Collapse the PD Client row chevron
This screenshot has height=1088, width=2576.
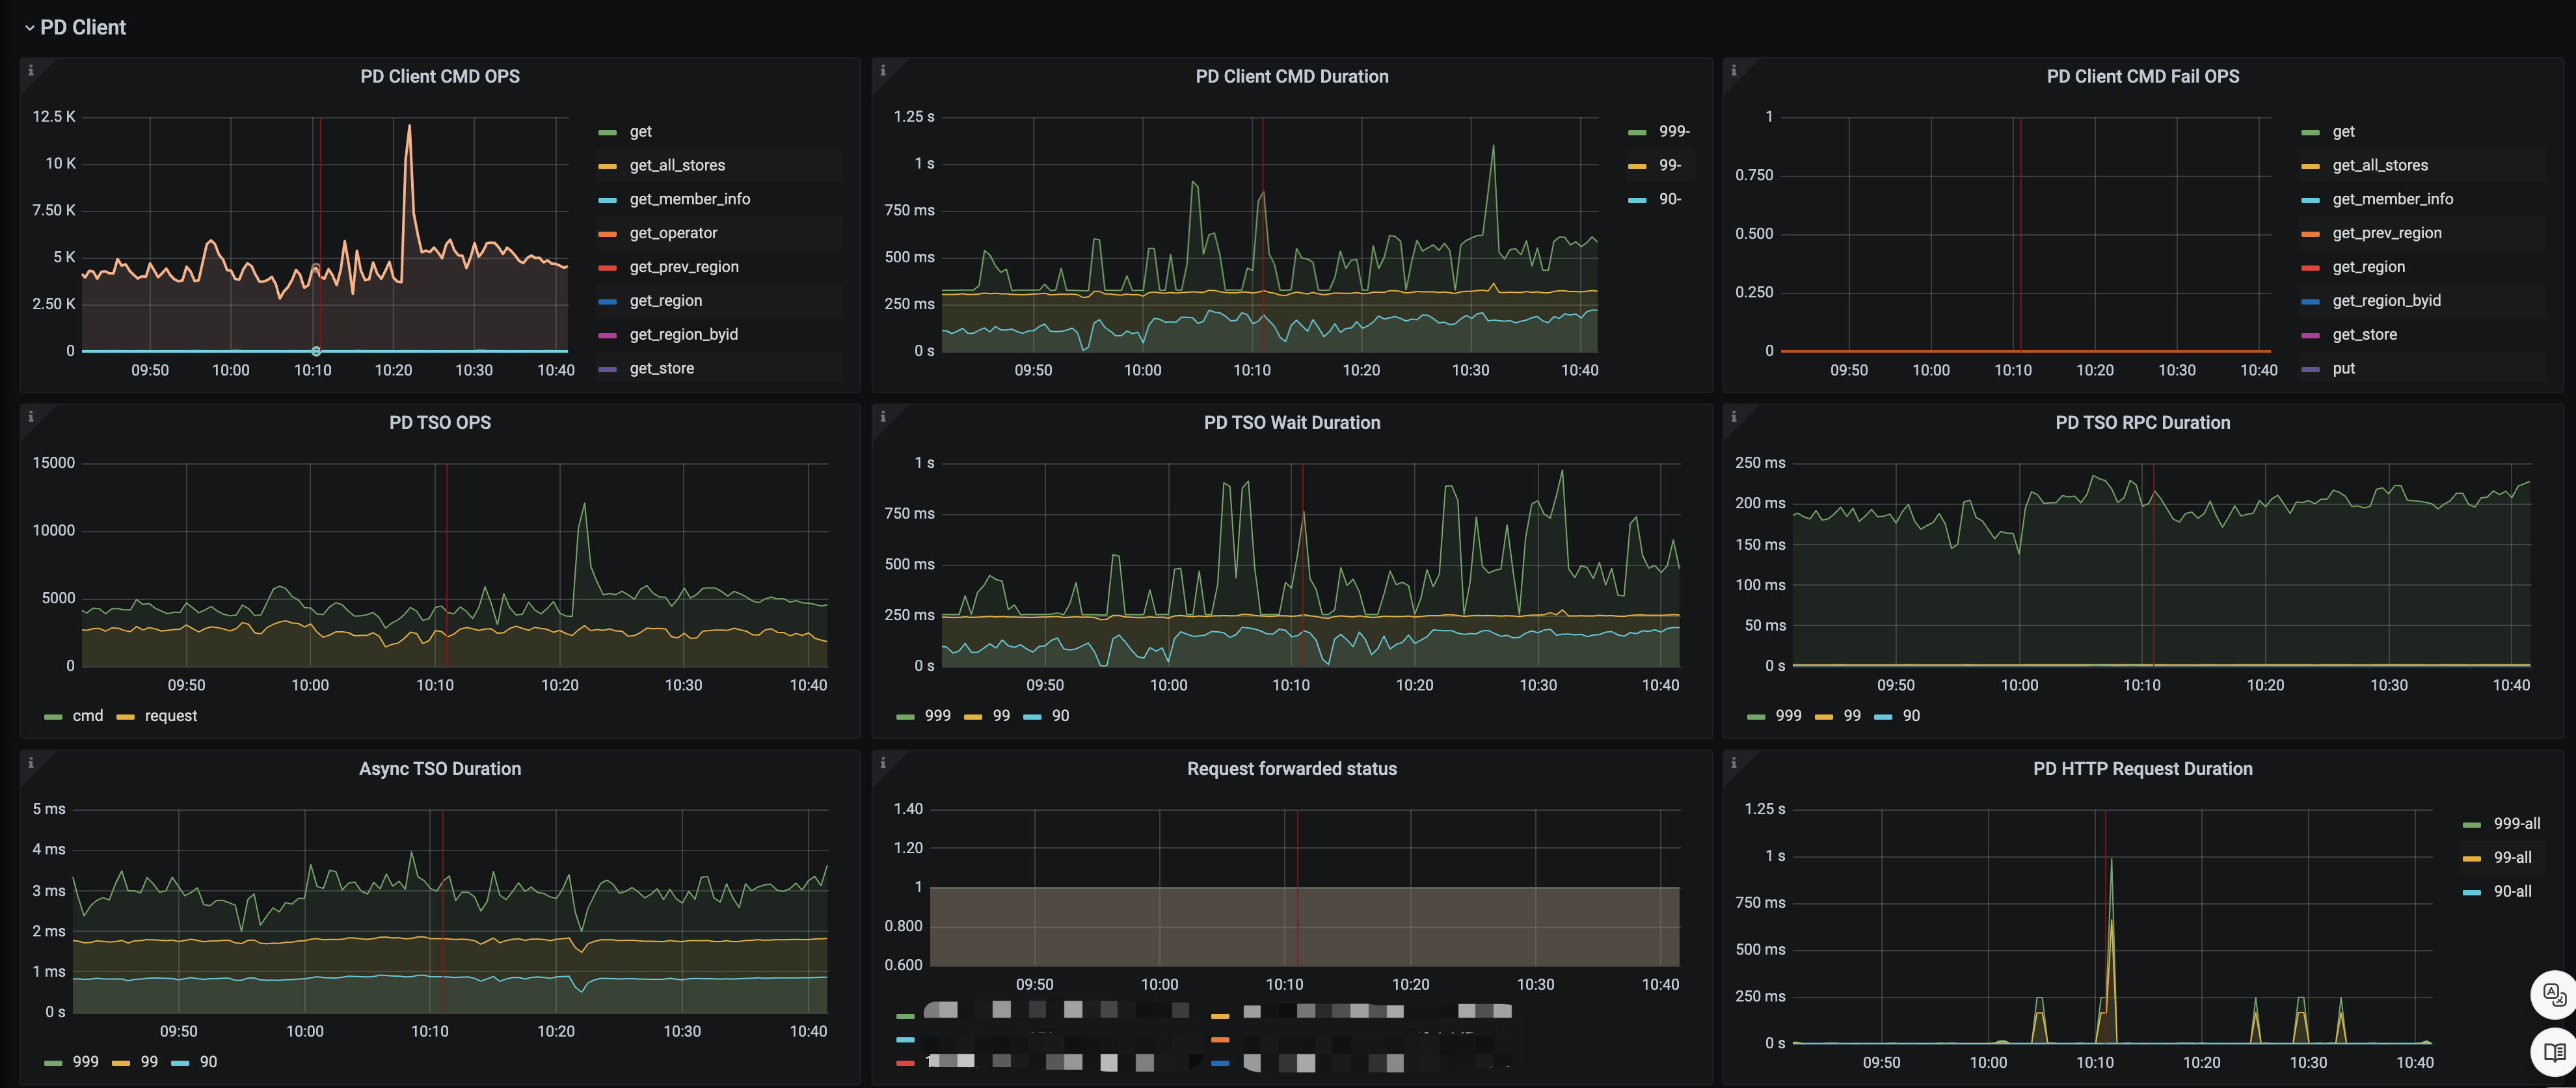29,28
